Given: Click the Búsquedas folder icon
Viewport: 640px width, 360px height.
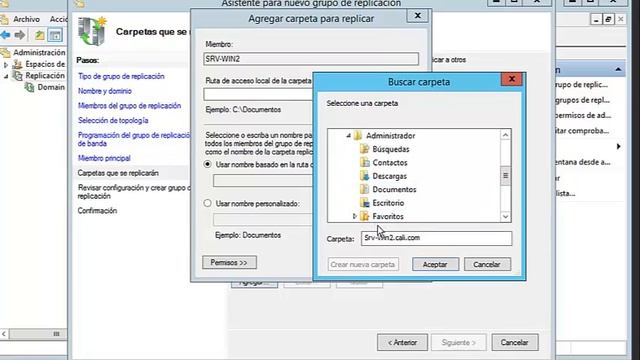Looking at the screenshot, I should click(x=364, y=149).
